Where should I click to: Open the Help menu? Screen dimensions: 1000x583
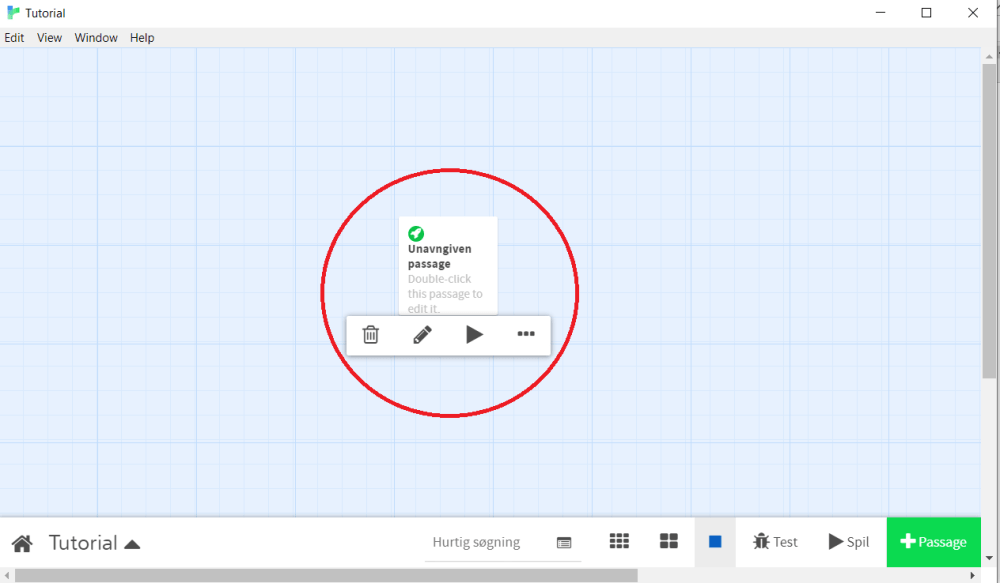pos(141,37)
